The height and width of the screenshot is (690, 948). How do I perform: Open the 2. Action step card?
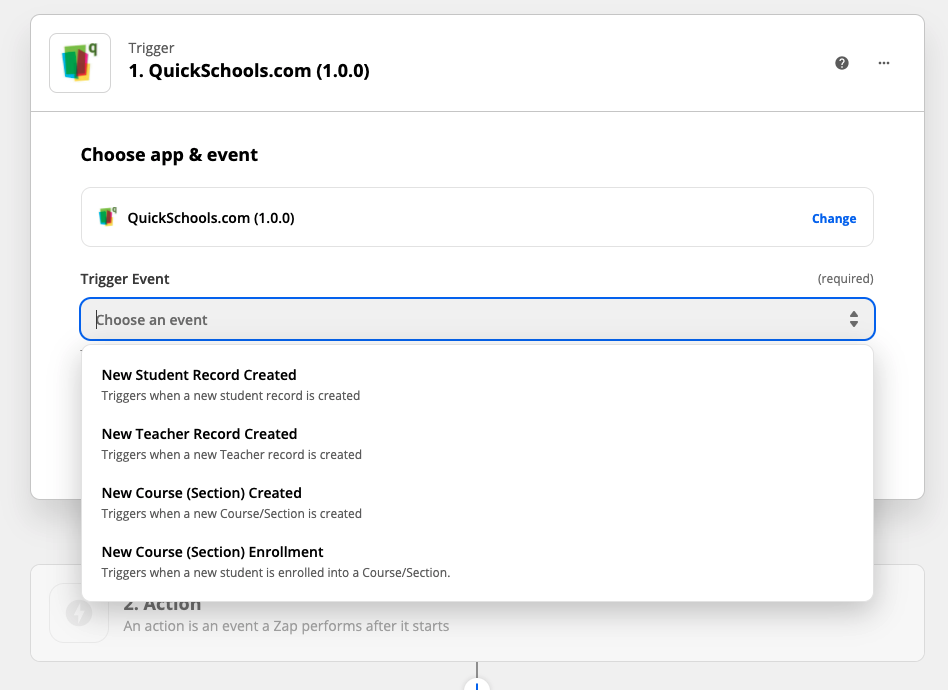tap(477, 613)
